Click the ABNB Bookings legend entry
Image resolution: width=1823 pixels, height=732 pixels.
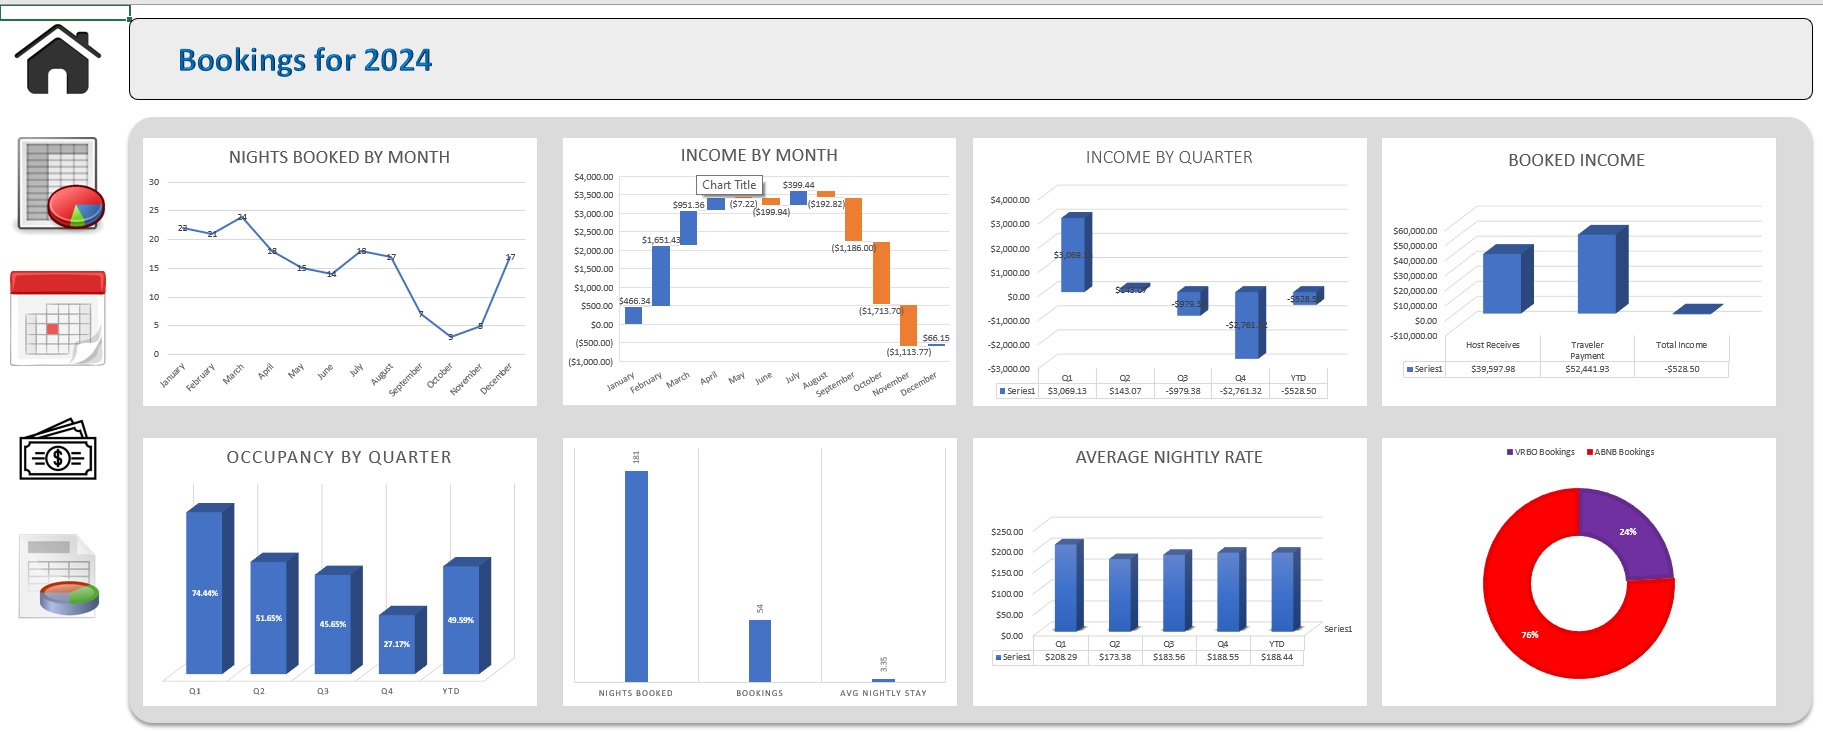click(x=1620, y=452)
